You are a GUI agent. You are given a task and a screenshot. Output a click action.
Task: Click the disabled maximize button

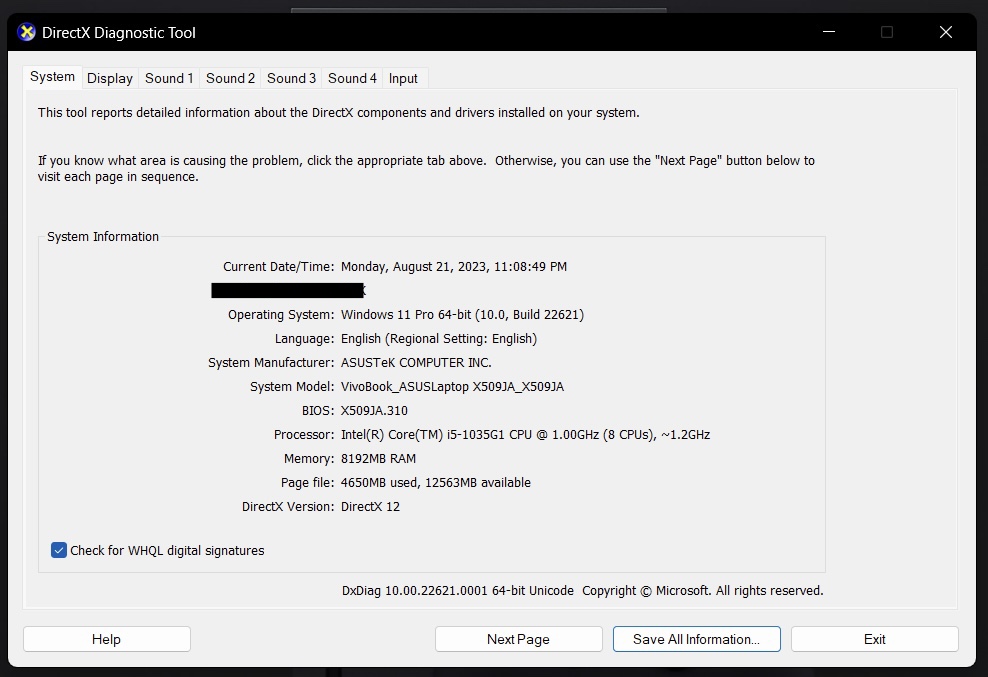887,32
